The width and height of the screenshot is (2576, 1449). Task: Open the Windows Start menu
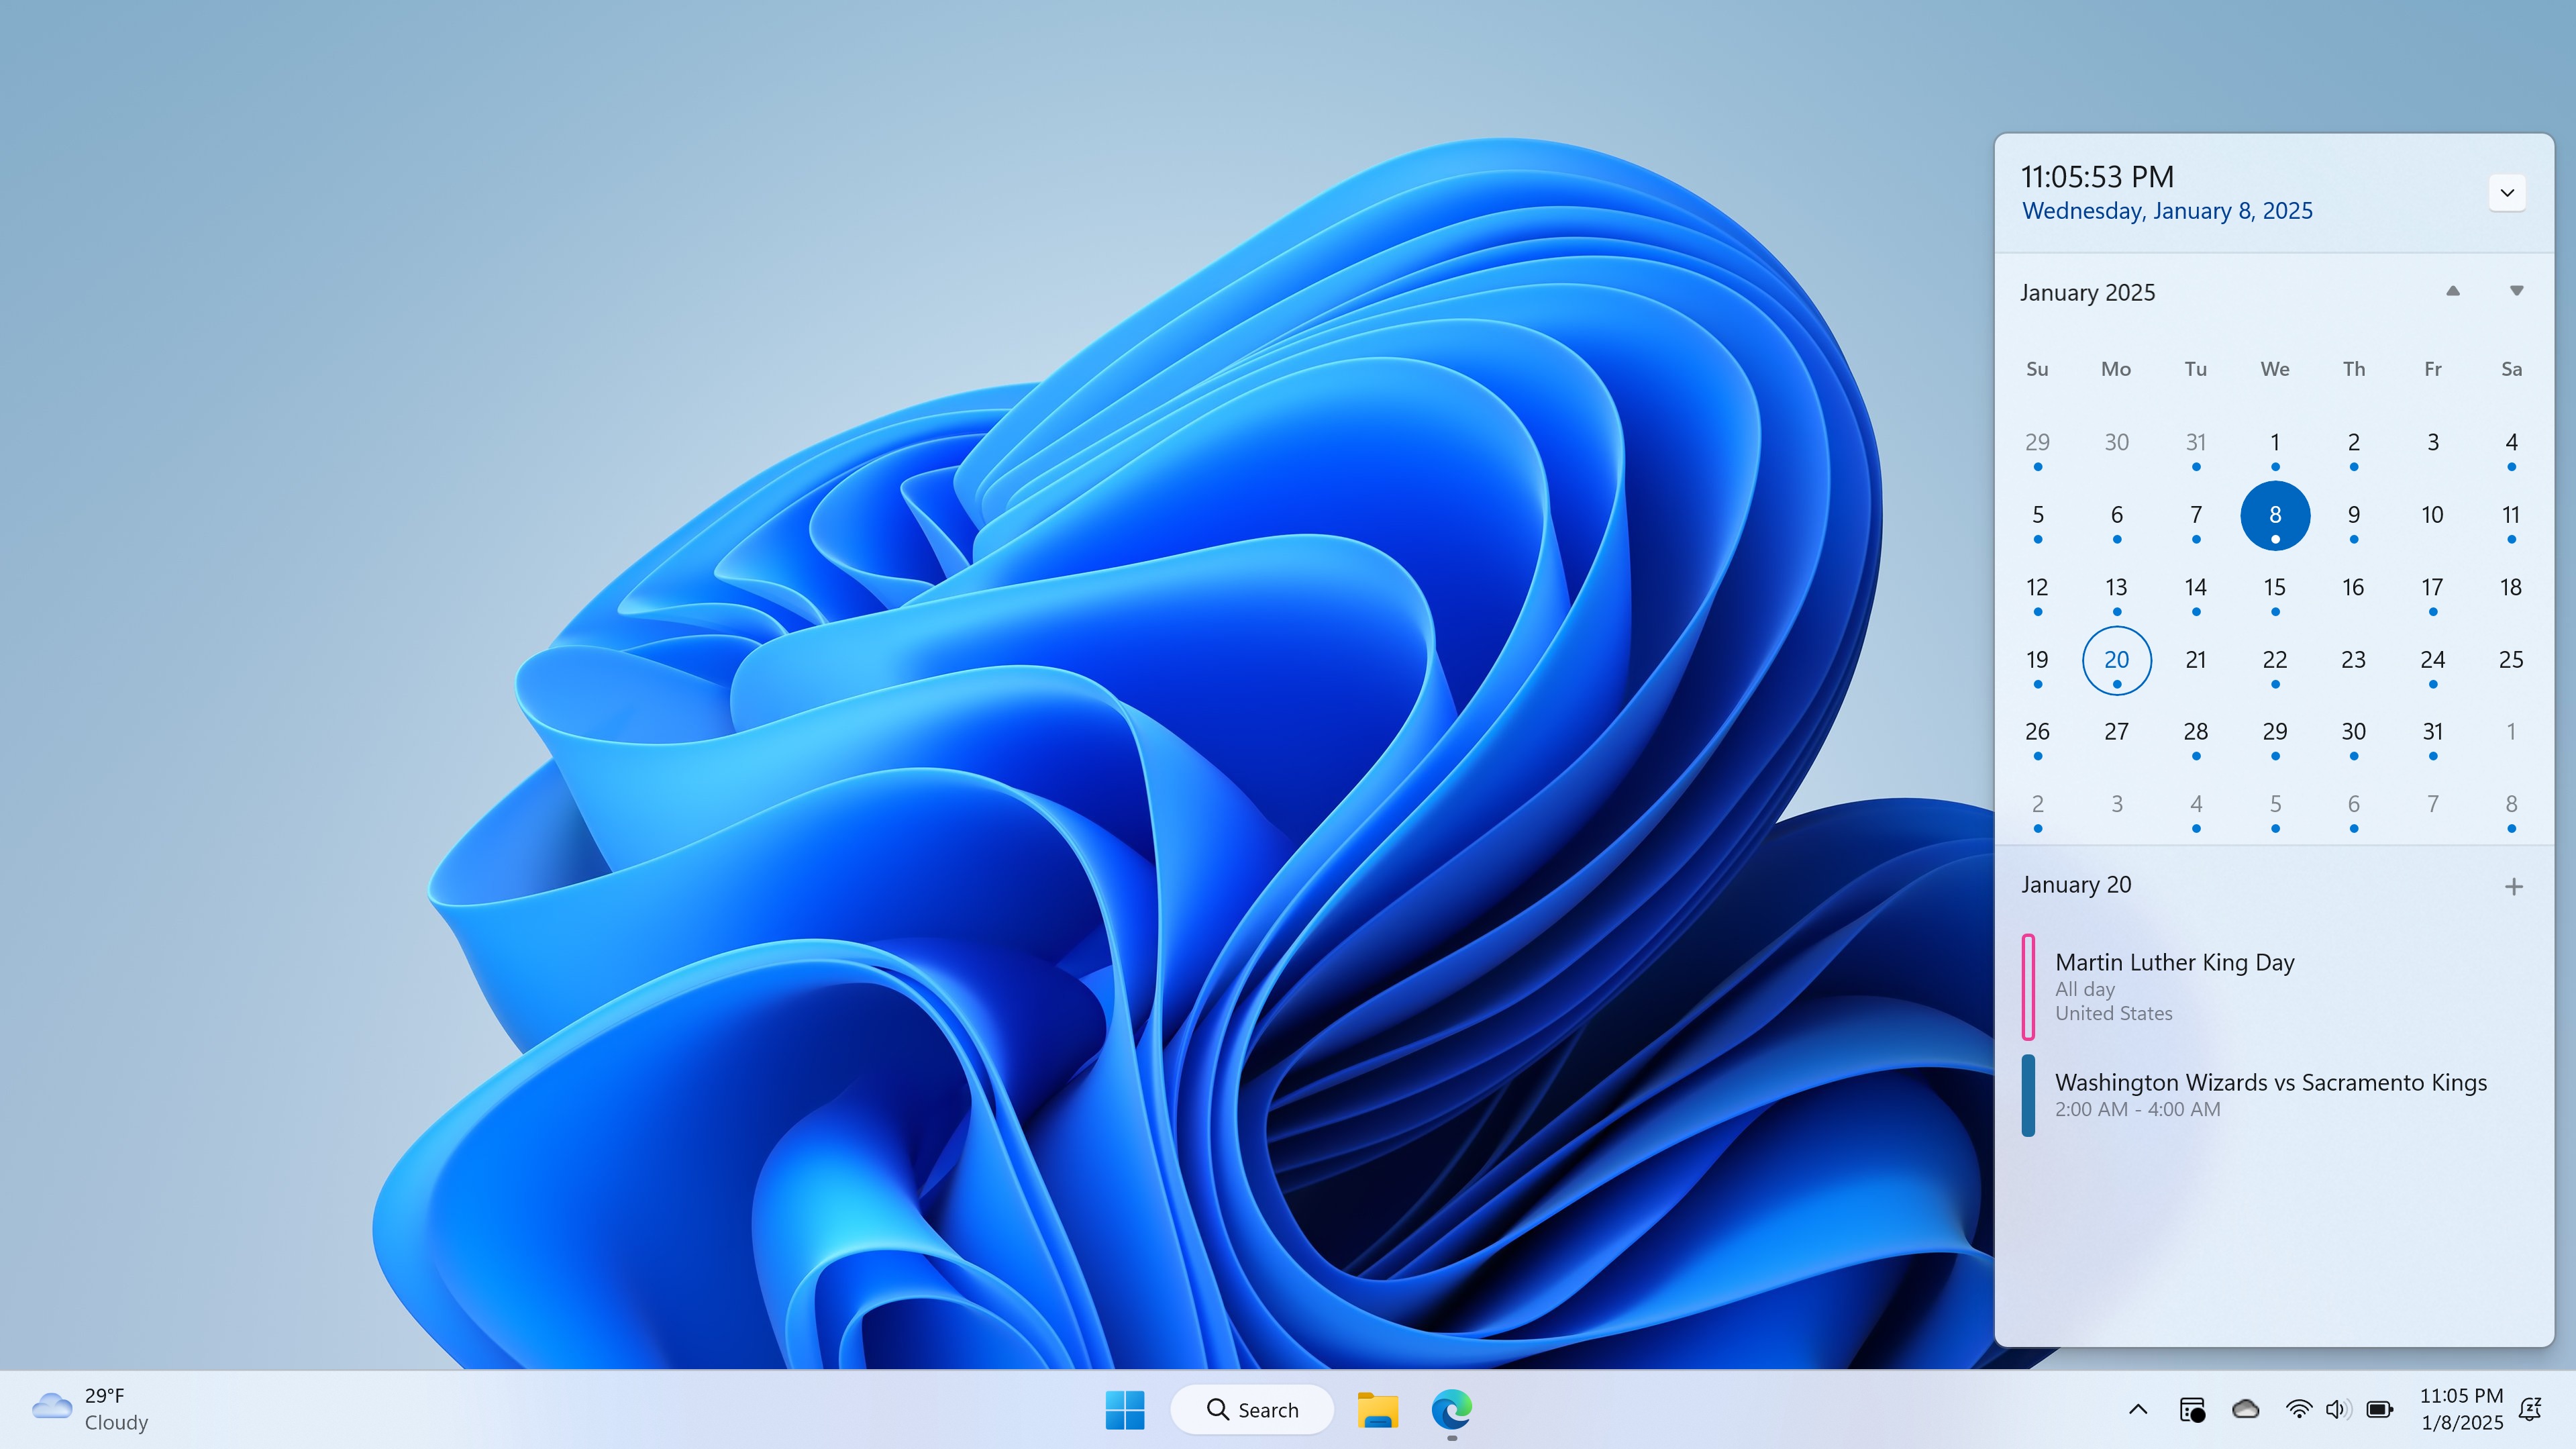[1125, 1410]
